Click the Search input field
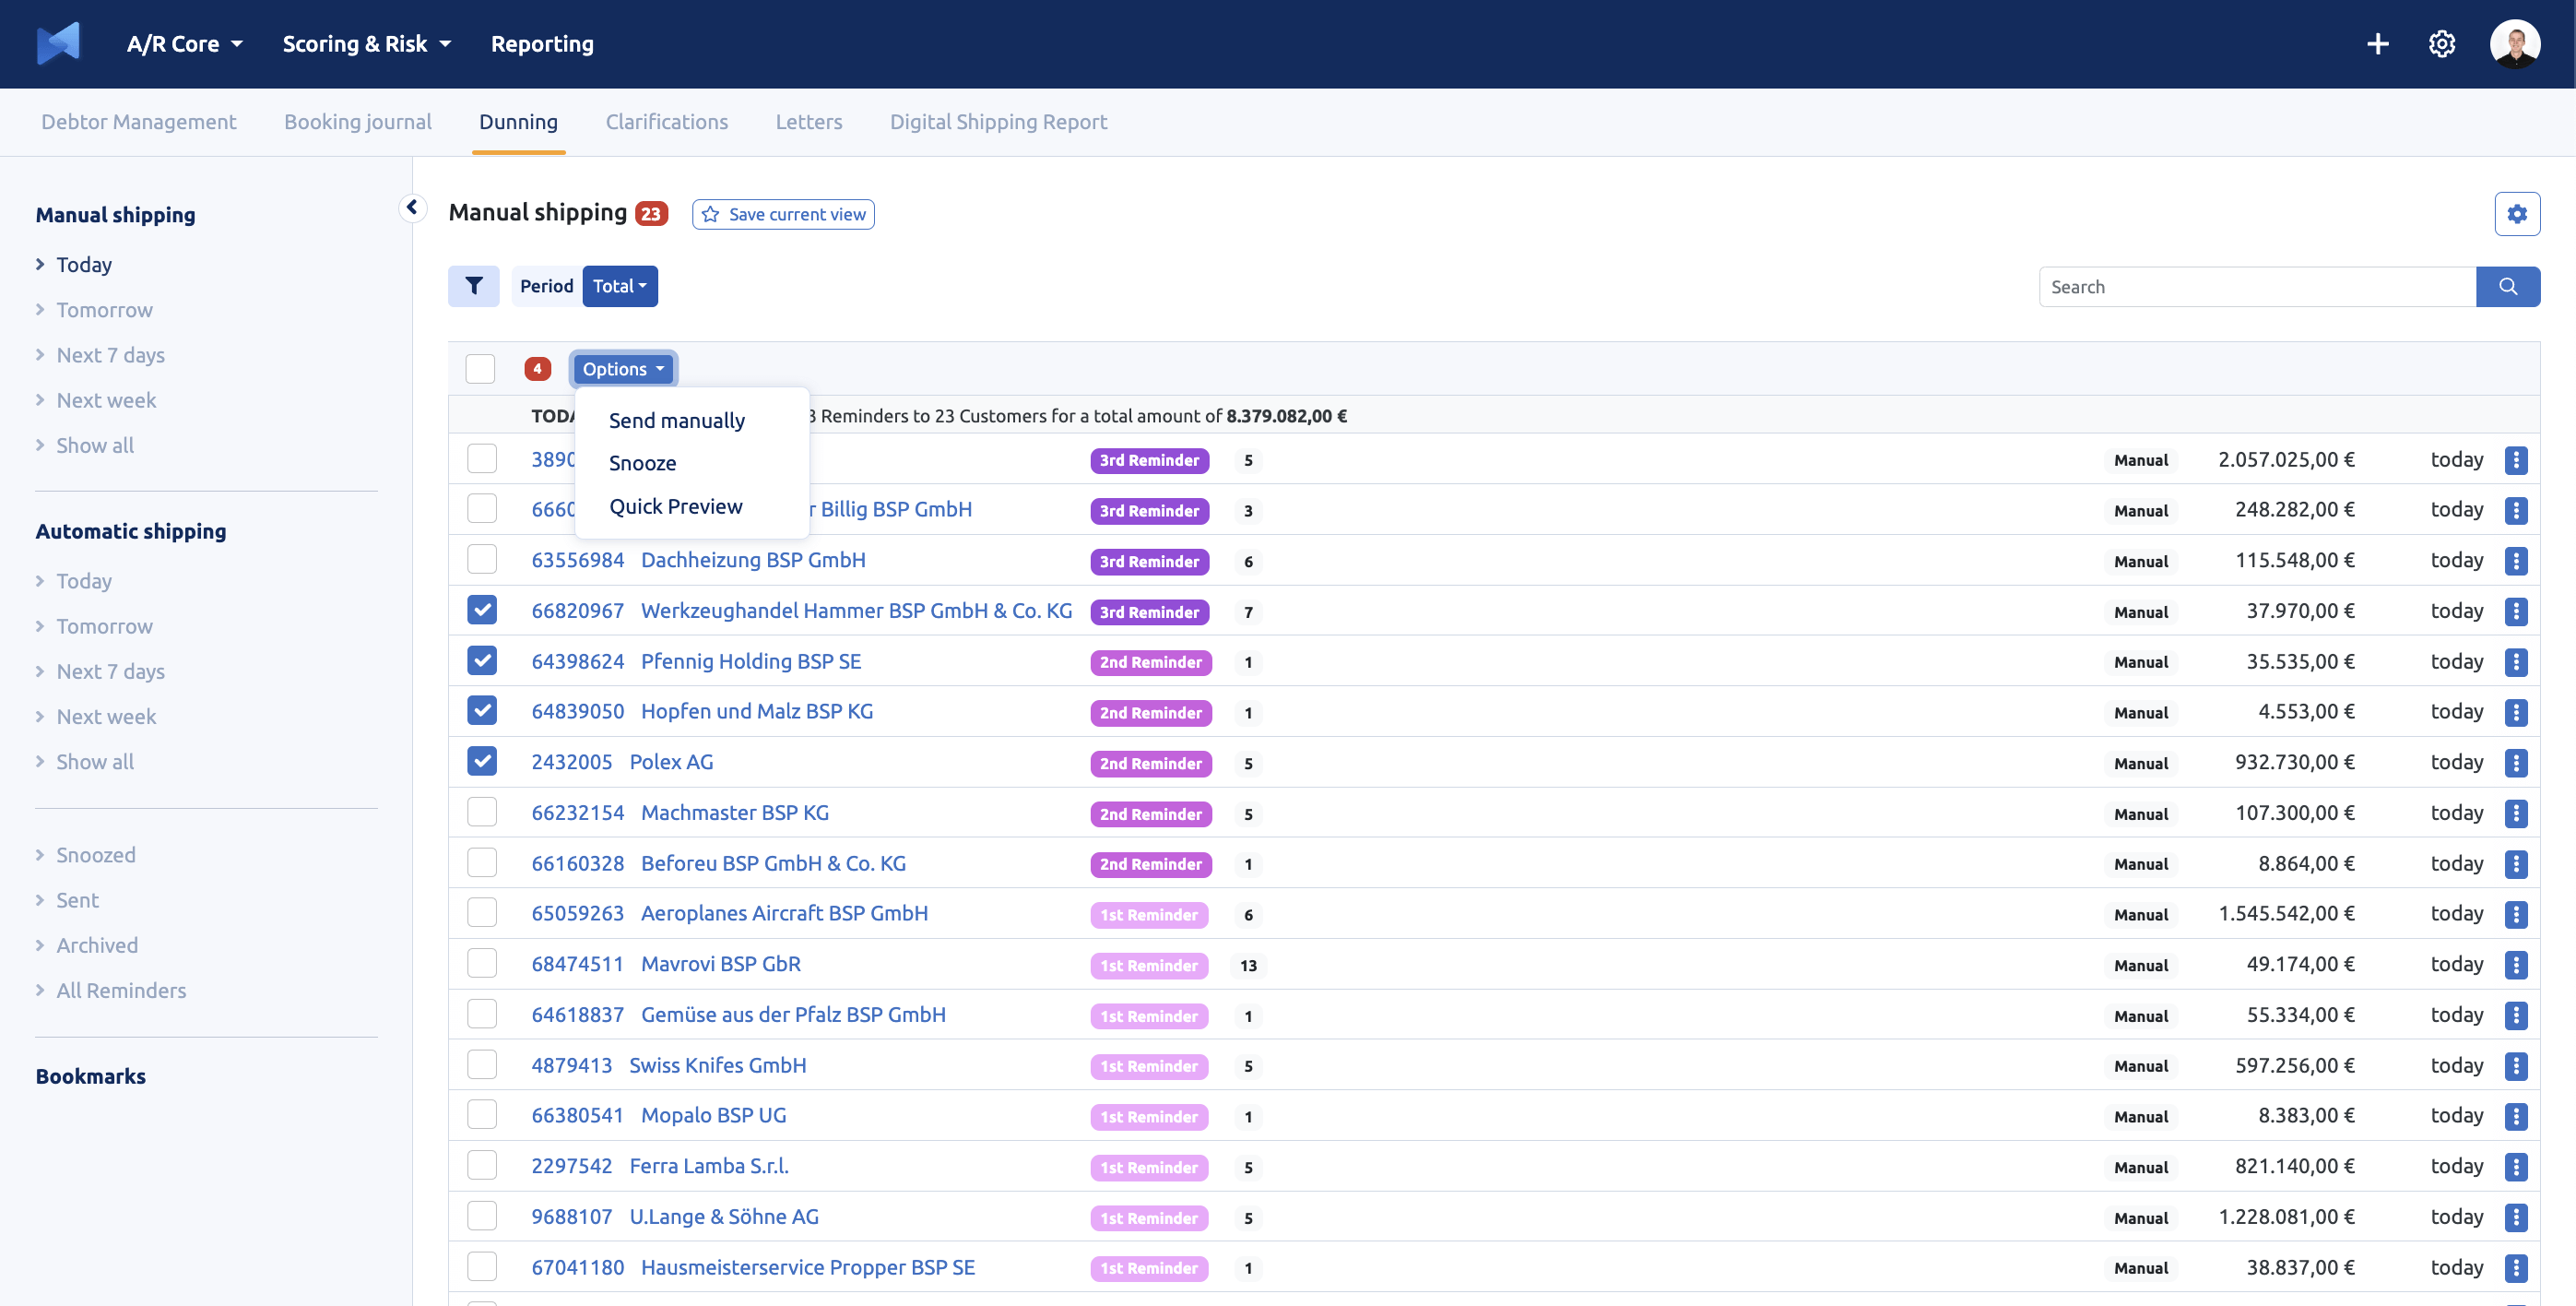 2256,287
